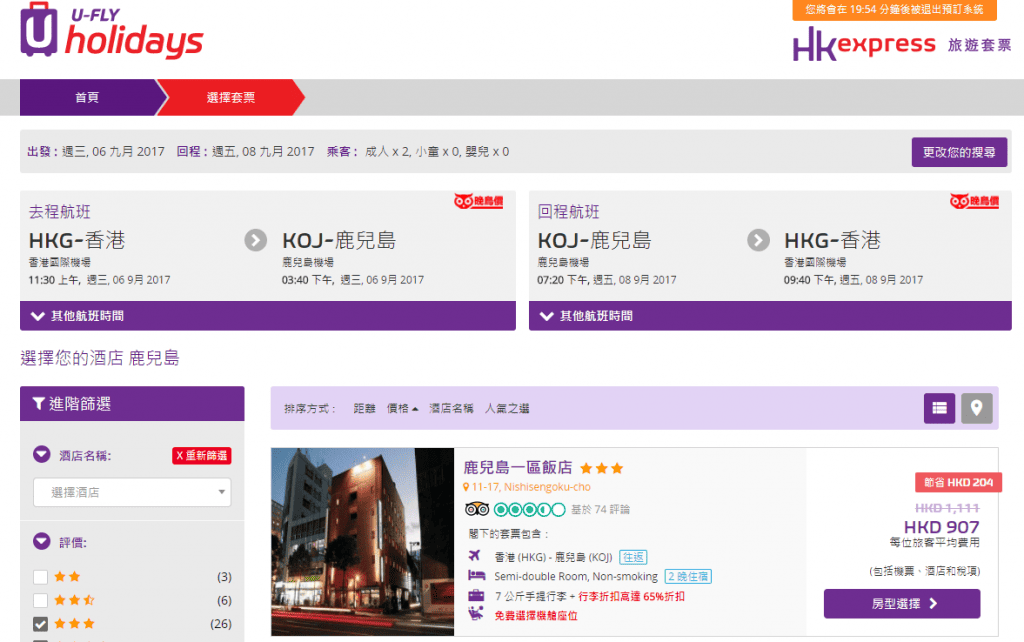This screenshot has width=1024, height=642.
Task: Switch to list view icon
Action: 939,408
